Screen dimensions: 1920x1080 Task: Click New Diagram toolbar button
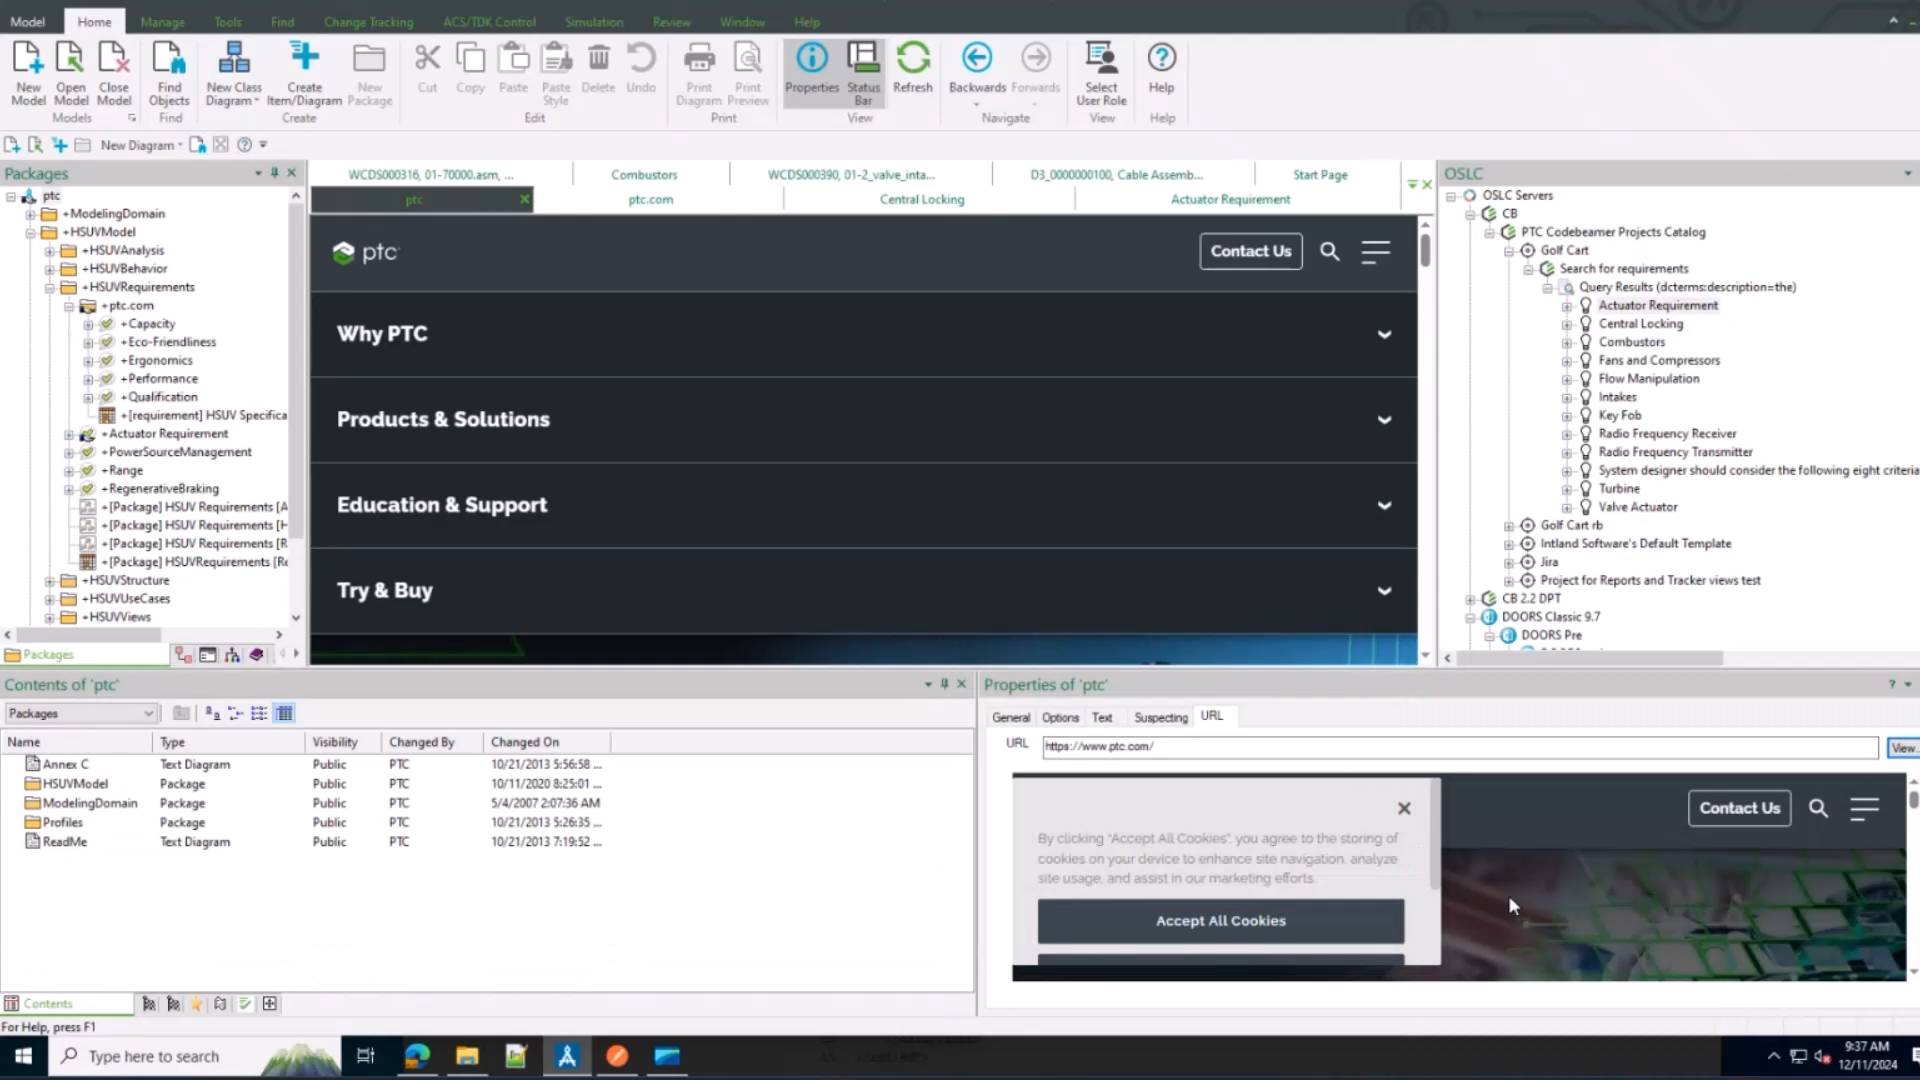pos(141,145)
